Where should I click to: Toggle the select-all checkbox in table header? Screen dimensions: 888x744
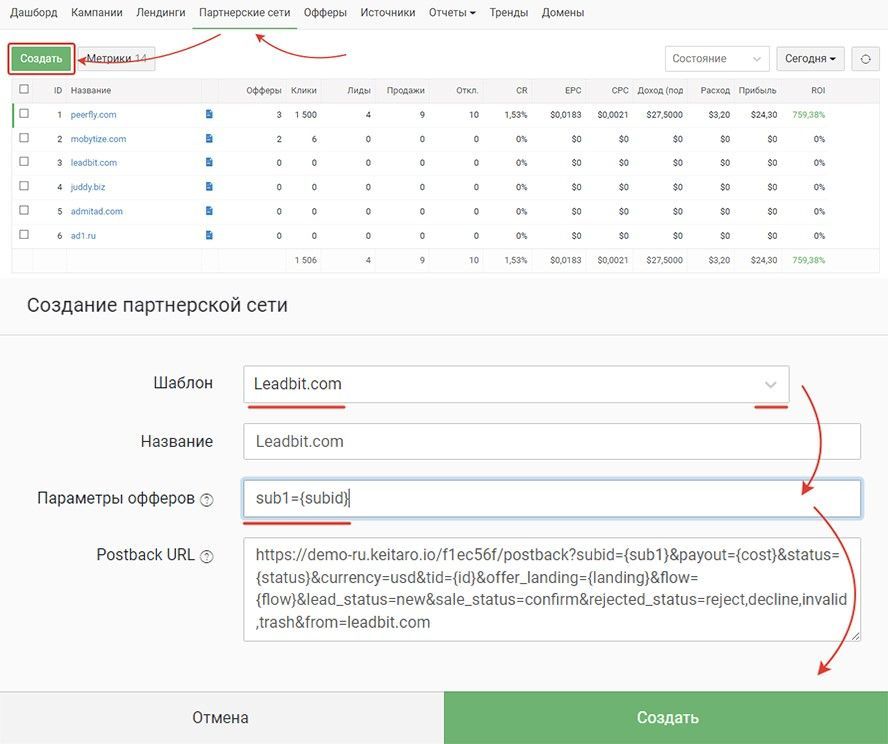click(x=24, y=90)
